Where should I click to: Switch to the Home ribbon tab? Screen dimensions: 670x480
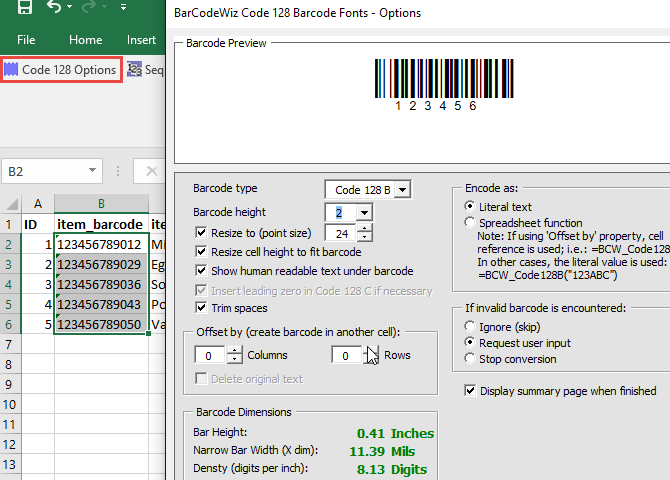85,40
